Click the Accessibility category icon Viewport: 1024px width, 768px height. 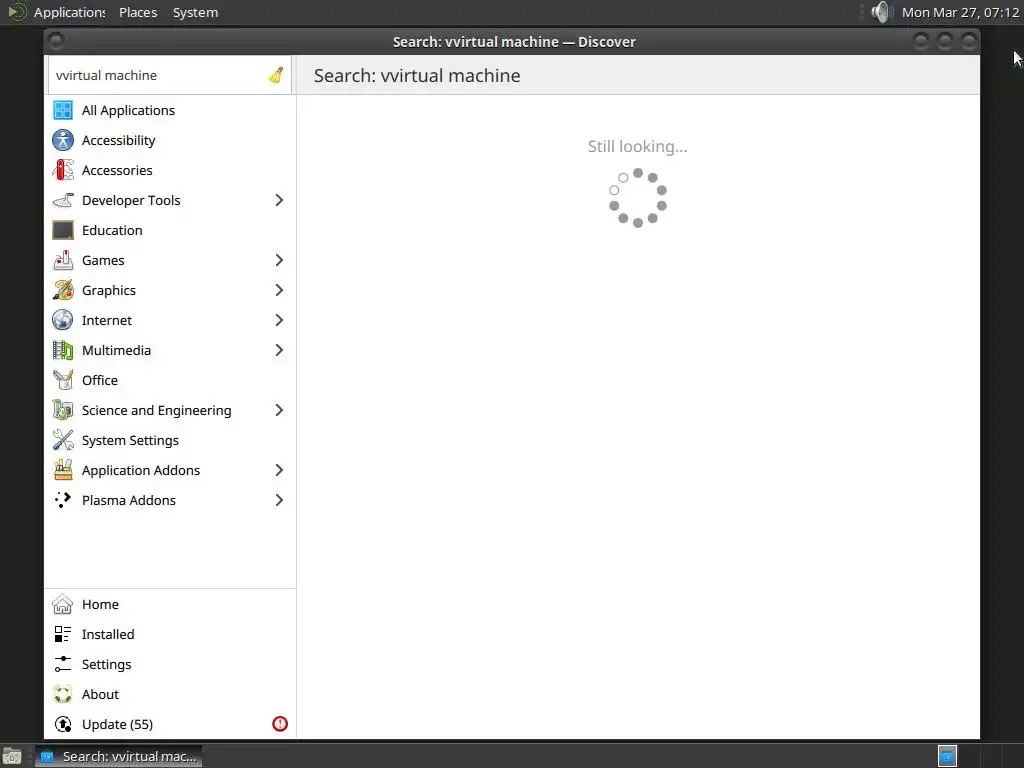(x=63, y=140)
